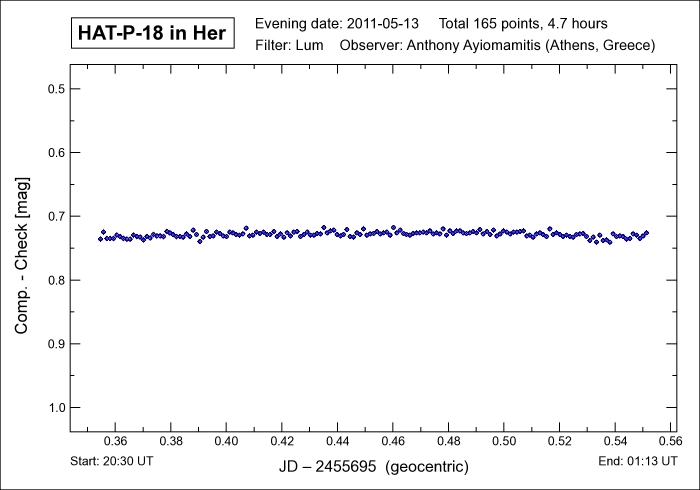Click the 0.9 tick label on y-axis
The height and width of the screenshot is (490, 700).
point(56,344)
